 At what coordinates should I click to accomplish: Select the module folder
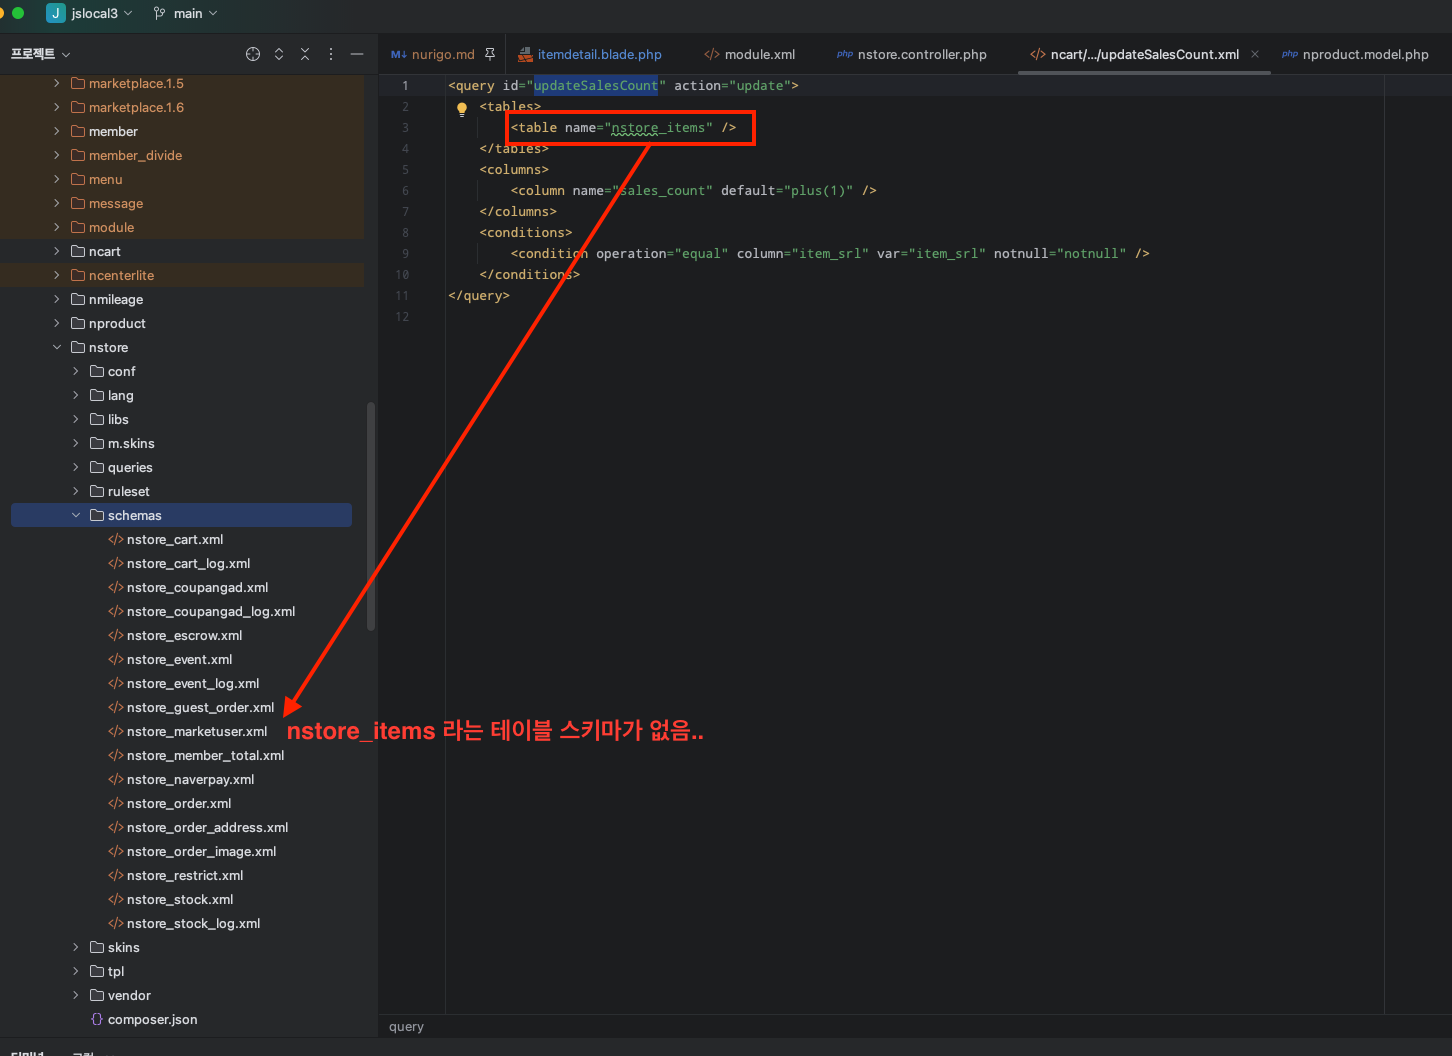(x=102, y=227)
